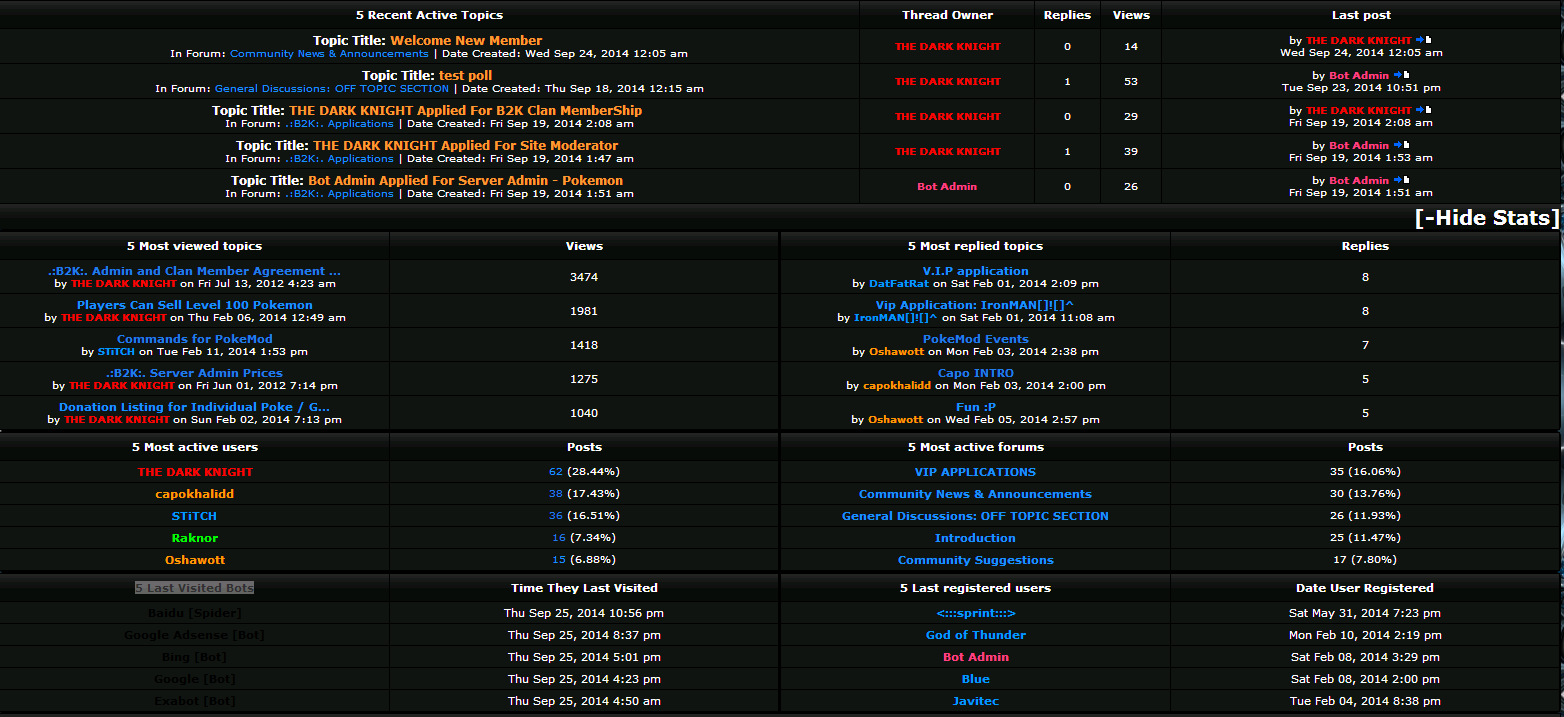Image resolution: width=1564 pixels, height=717 pixels.
Task: Open the Commands for PokeMod topic
Action: click(195, 339)
